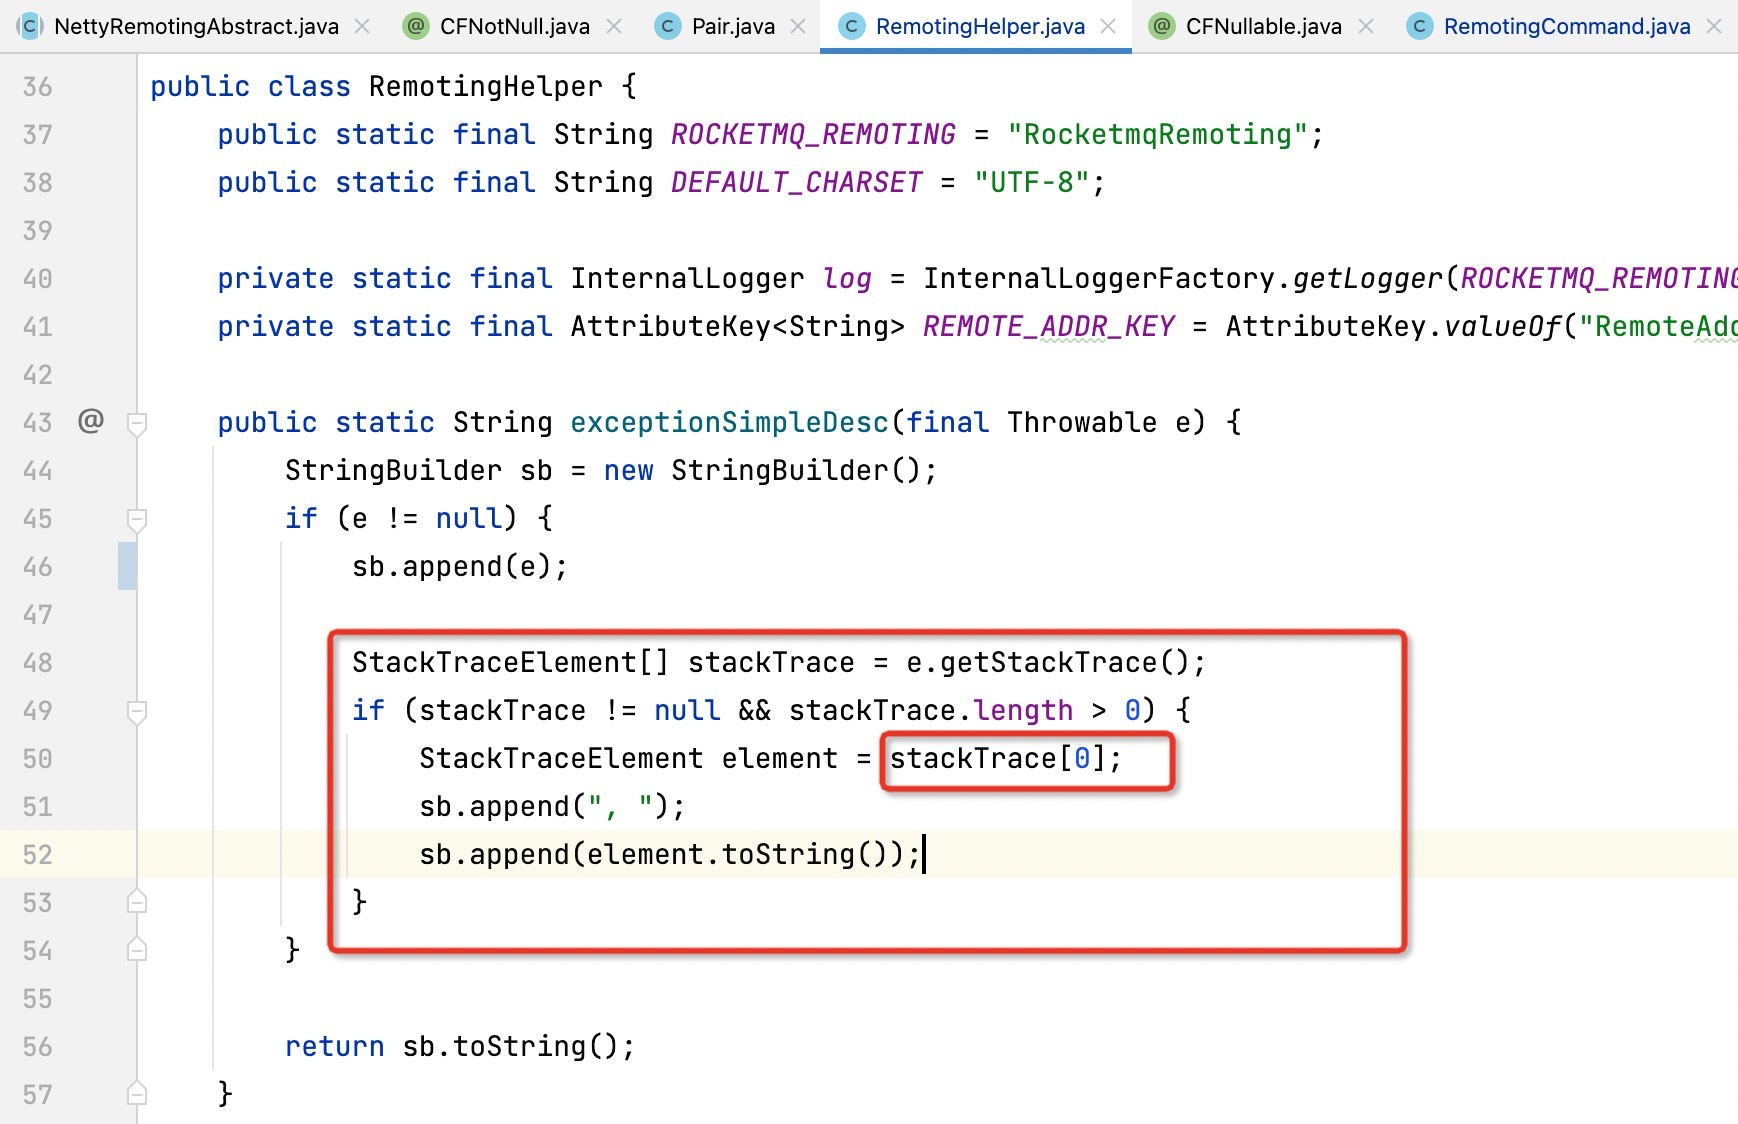This screenshot has width=1738, height=1124.
Task: Switch to NettyRemotingAbstract.java tab
Action: point(196,26)
